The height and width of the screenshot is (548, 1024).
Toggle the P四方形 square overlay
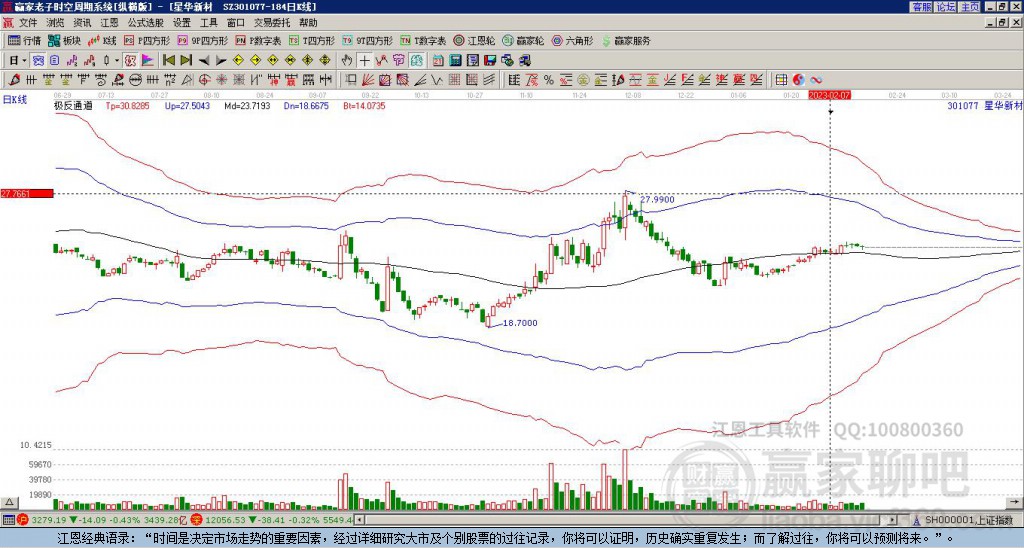[x=147, y=41]
